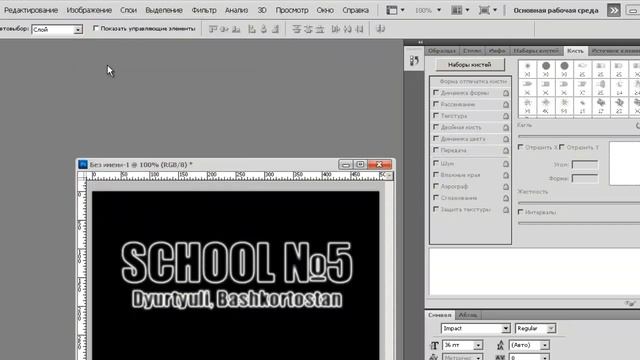Toggle lock icon for Аэрограф
This screenshot has height=360, width=640.
[506, 187]
